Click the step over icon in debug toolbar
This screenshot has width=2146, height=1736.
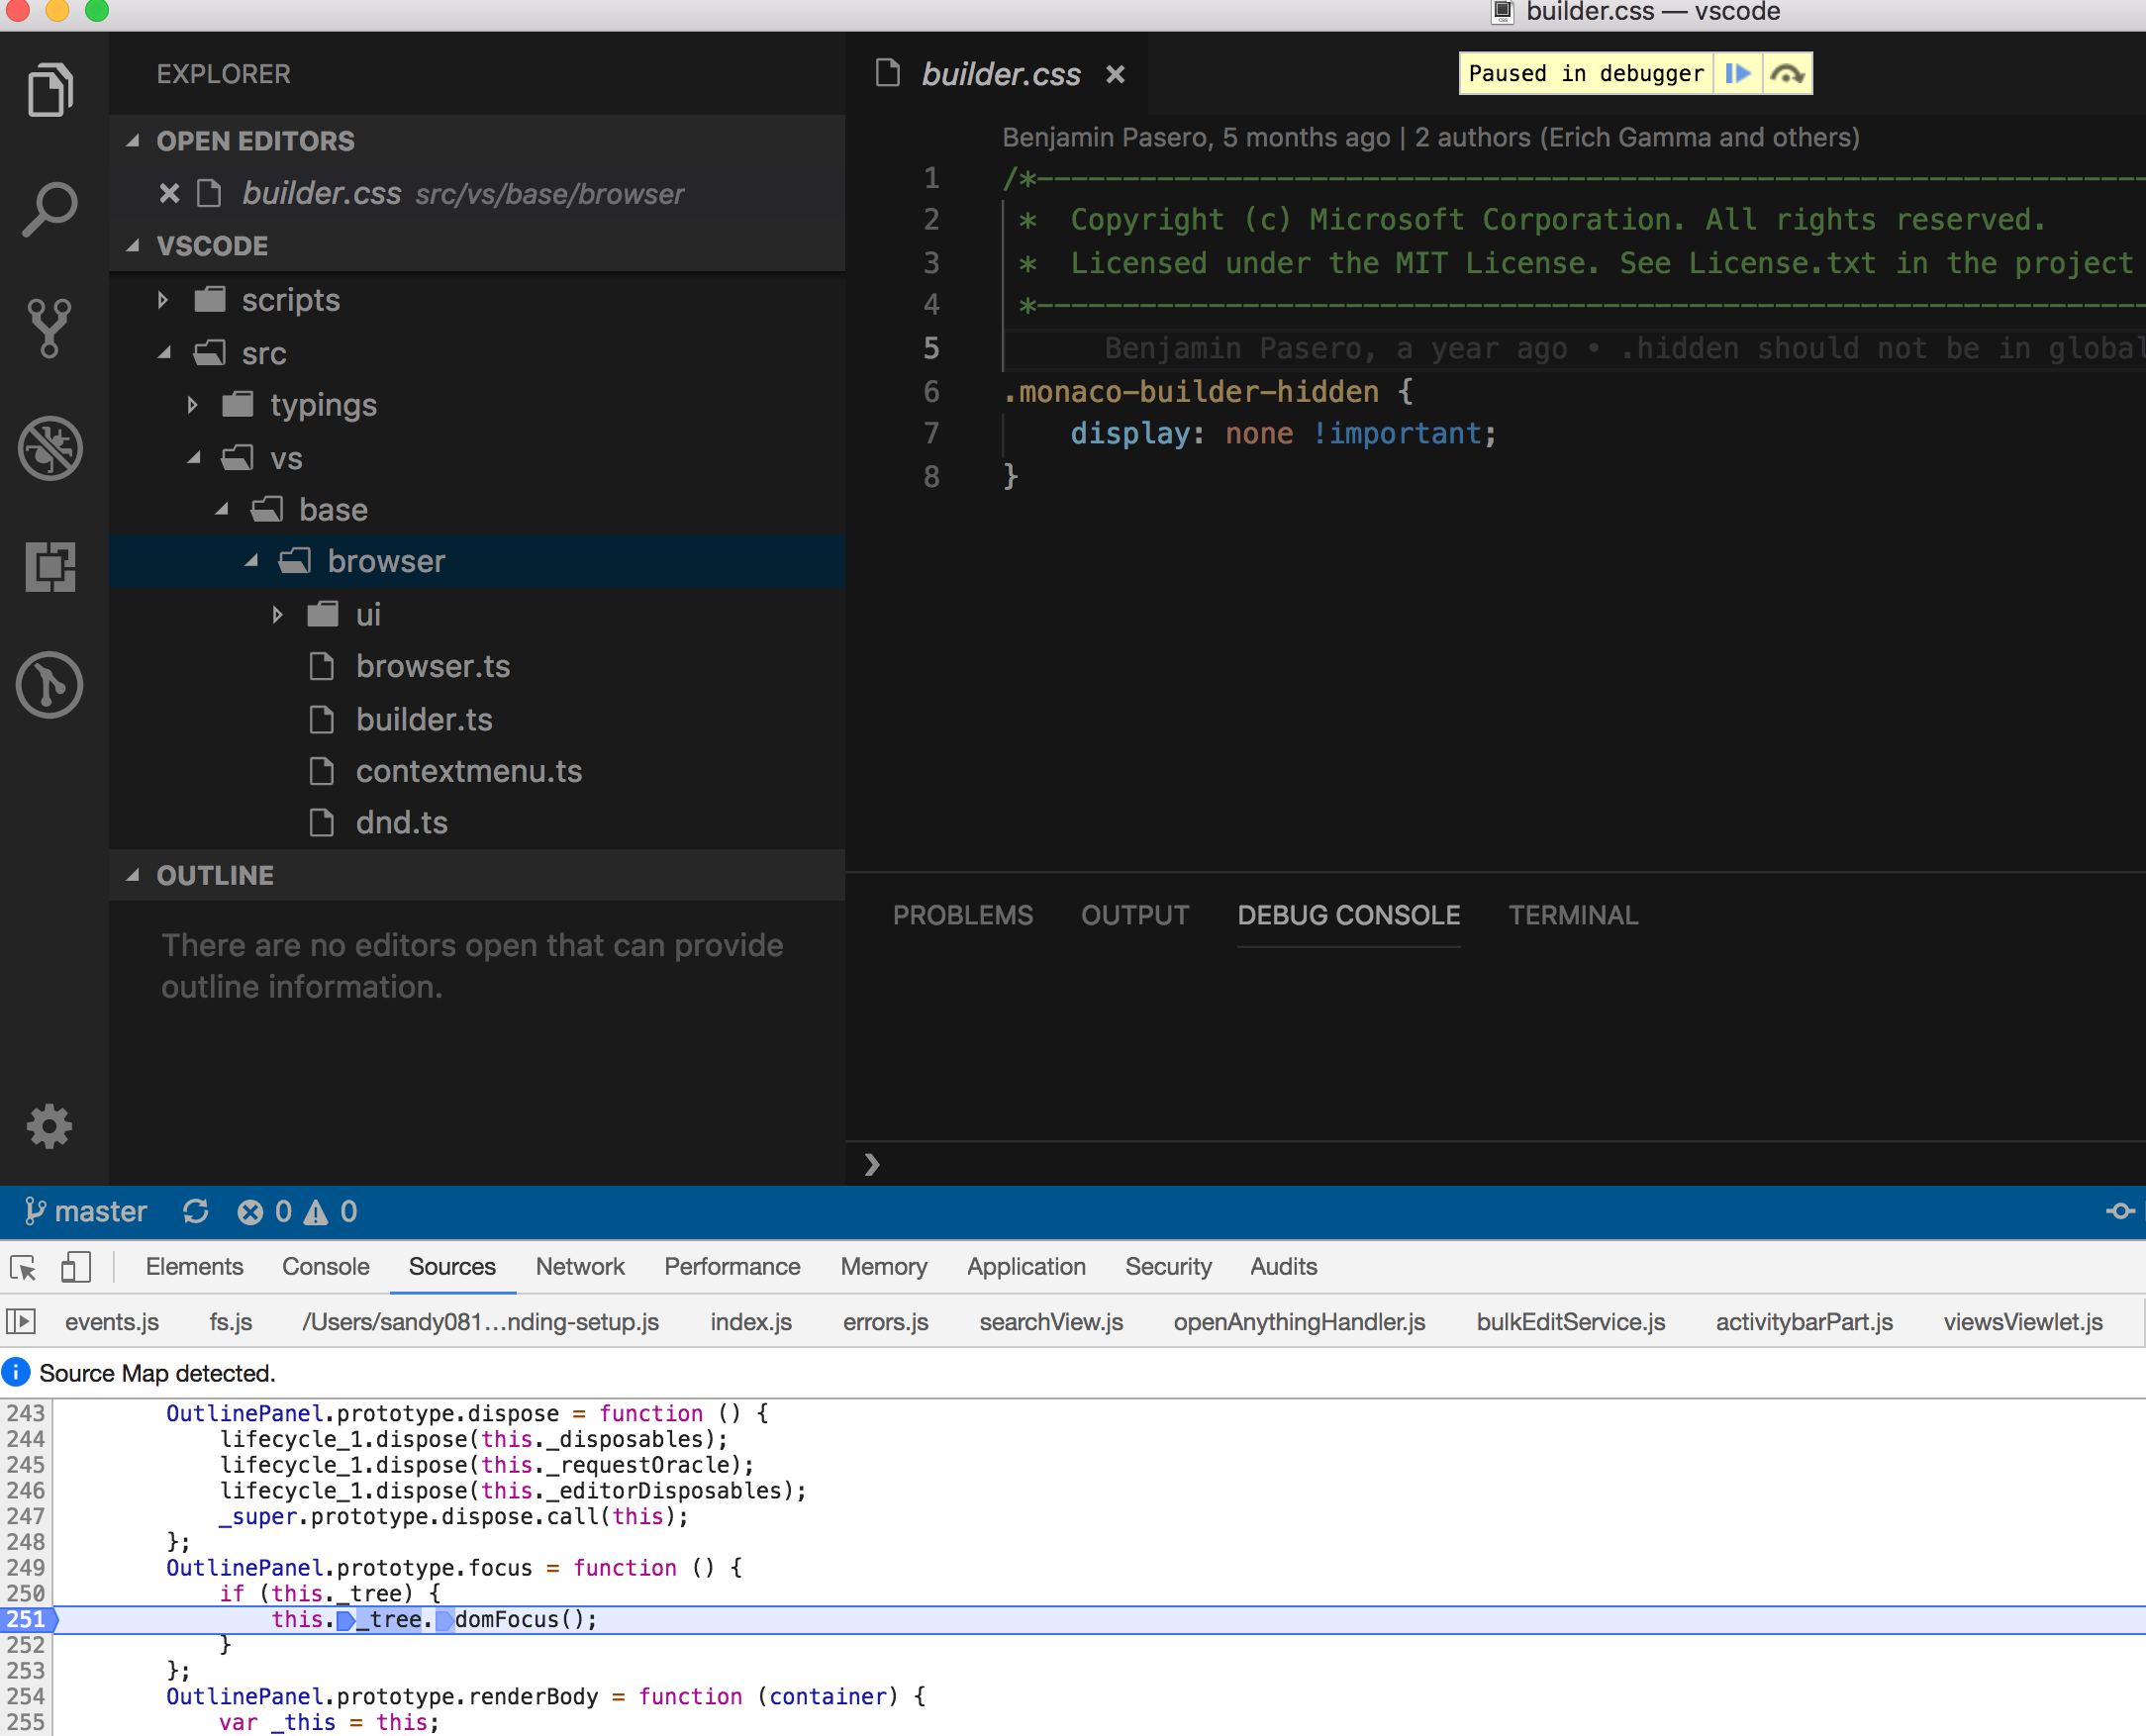(1786, 73)
